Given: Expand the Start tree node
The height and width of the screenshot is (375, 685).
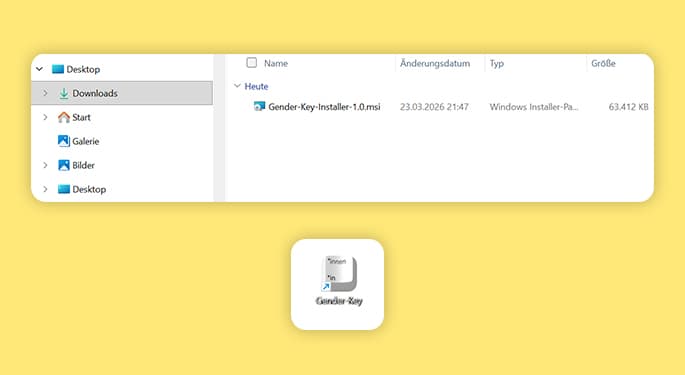Looking at the screenshot, I should [45, 117].
